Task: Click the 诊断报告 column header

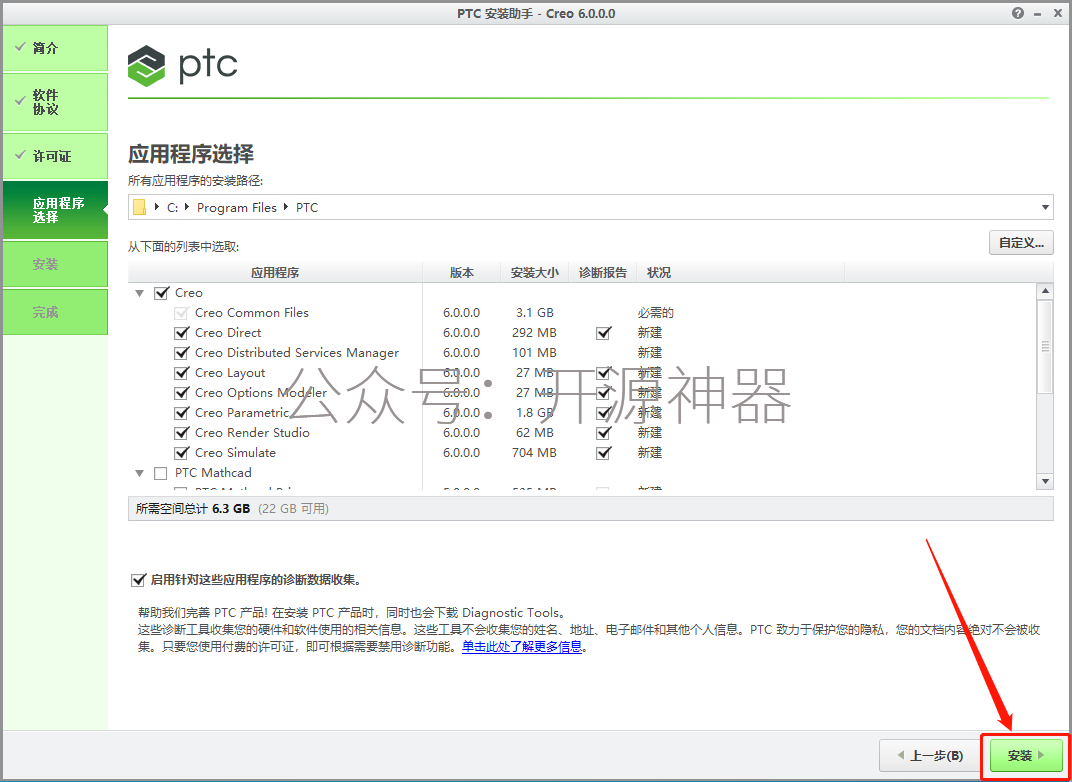Action: [x=602, y=273]
